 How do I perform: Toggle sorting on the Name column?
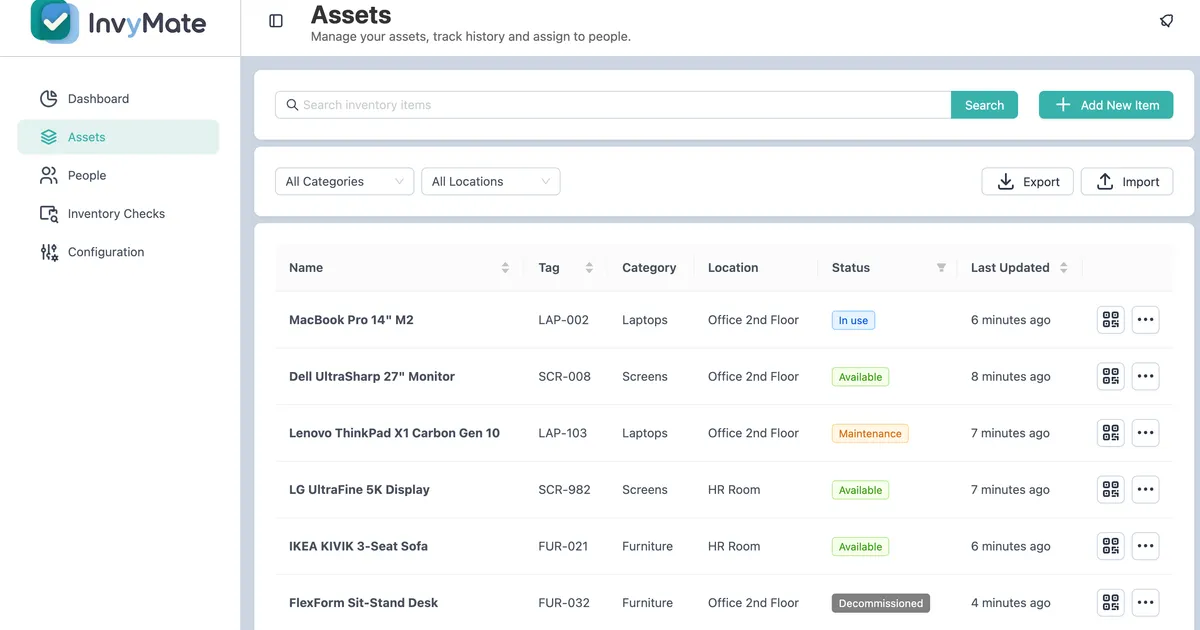[505, 268]
